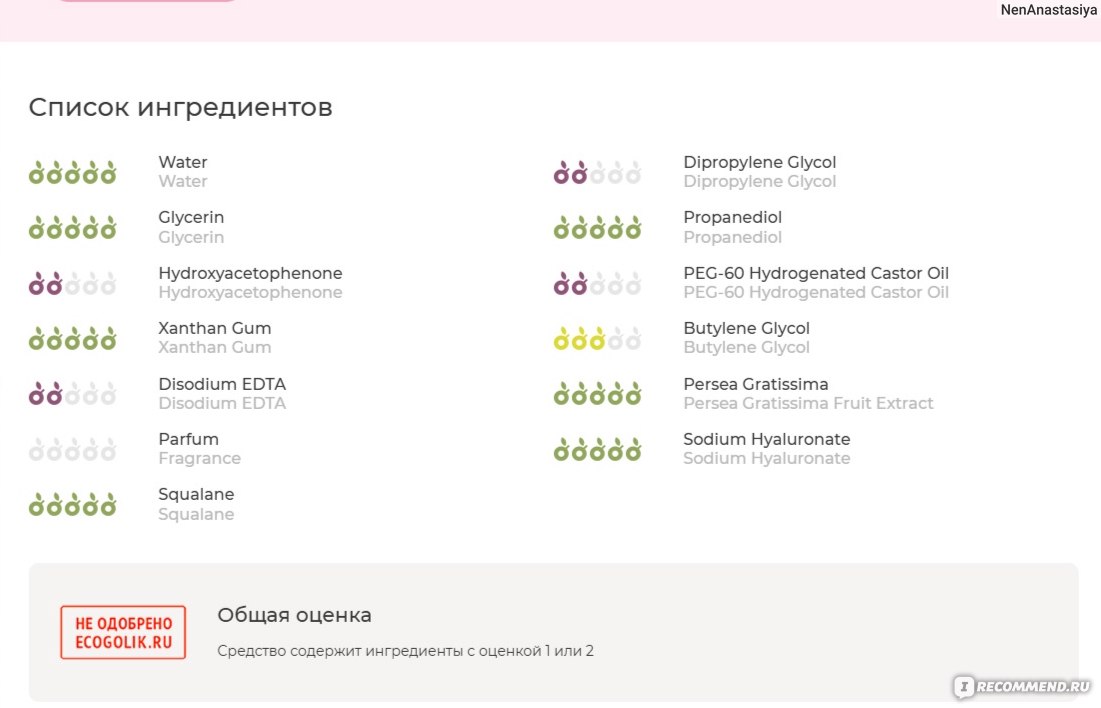This screenshot has height=708, width=1101.
Task: Click the gray 'Fragrance' subtitle text
Action: (199, 459)
